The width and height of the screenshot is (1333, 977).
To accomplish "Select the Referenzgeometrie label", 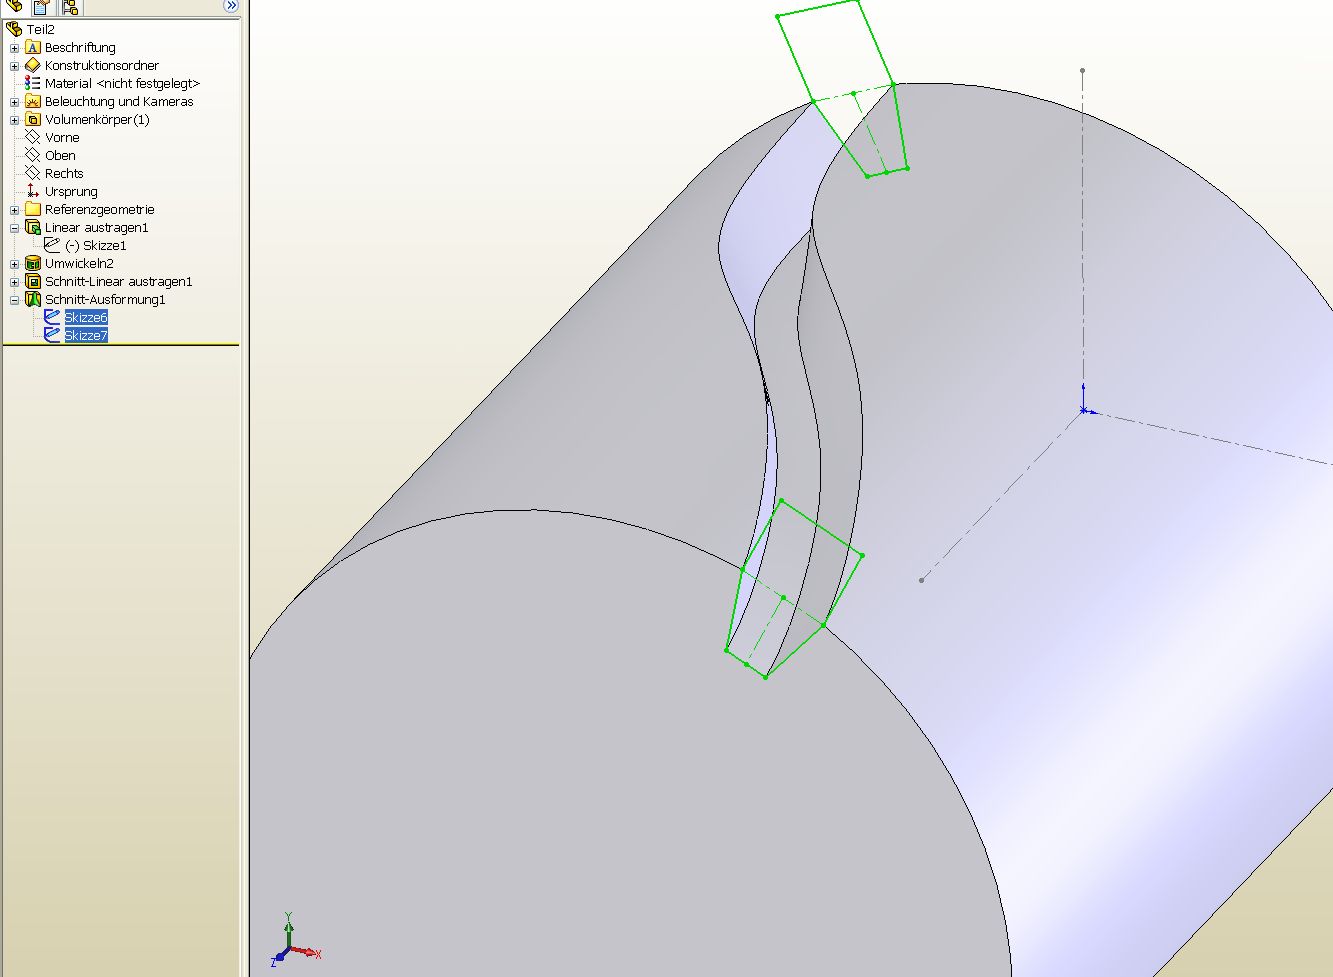I will [x=100, y=209].
